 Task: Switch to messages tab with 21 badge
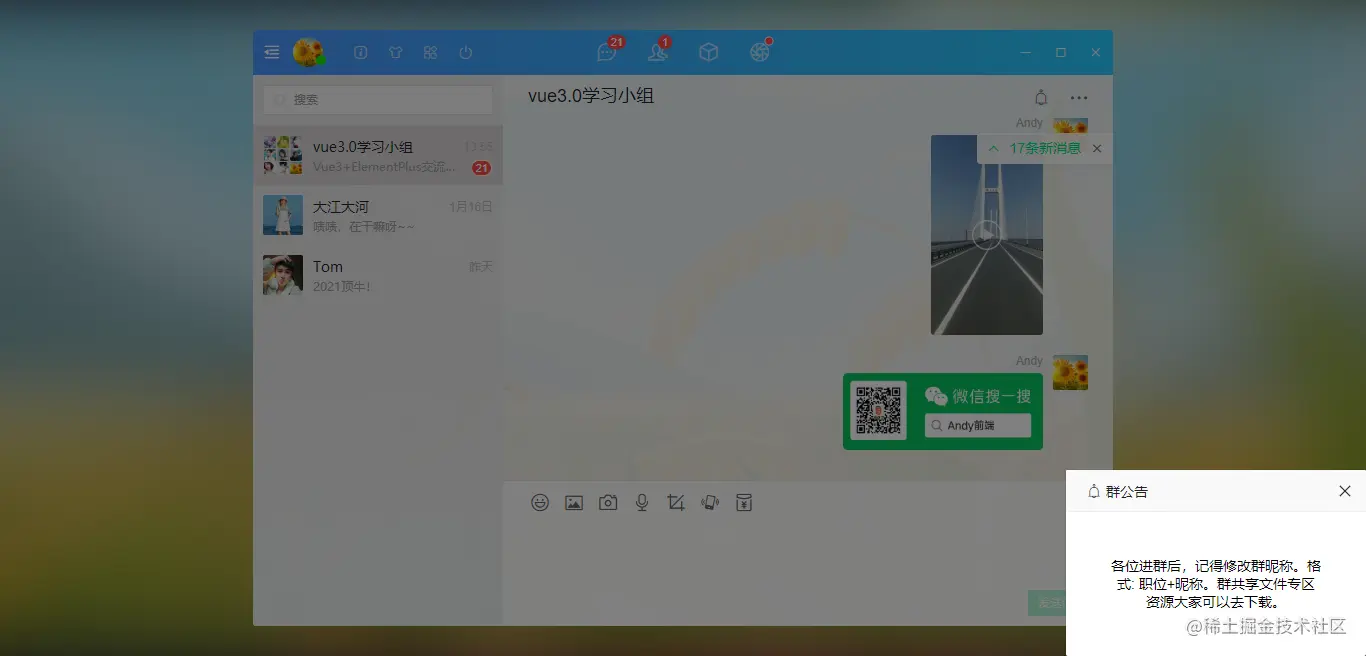click(x=607, y=52)
